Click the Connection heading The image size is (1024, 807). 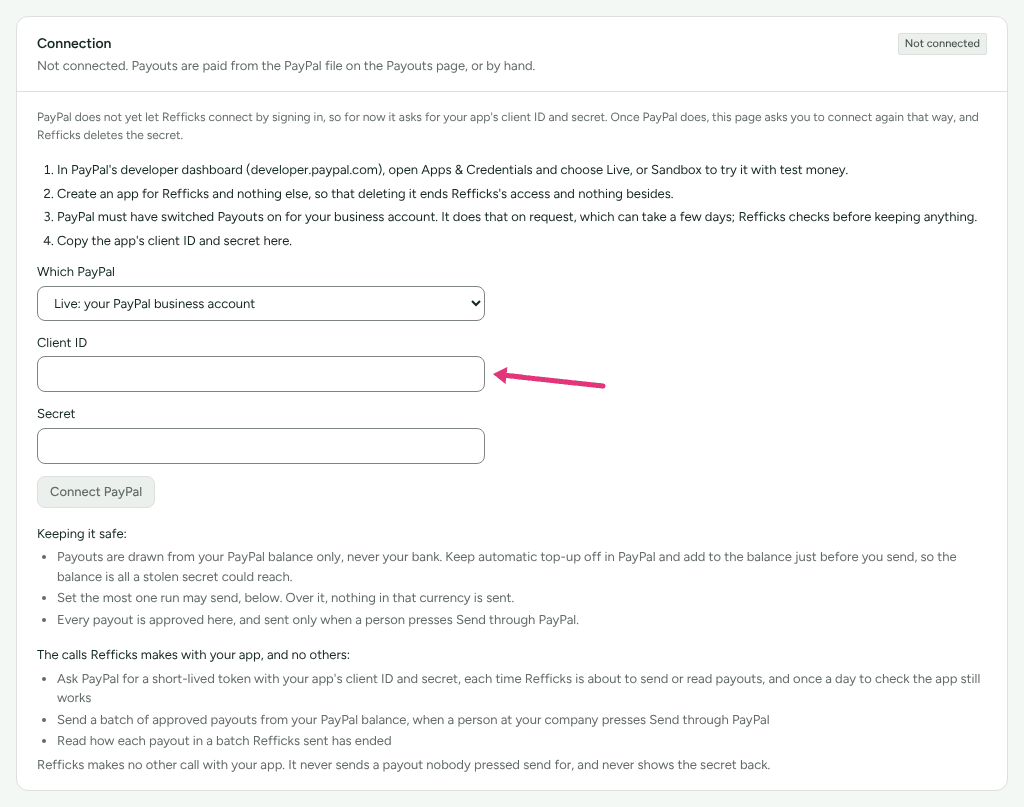74,43
